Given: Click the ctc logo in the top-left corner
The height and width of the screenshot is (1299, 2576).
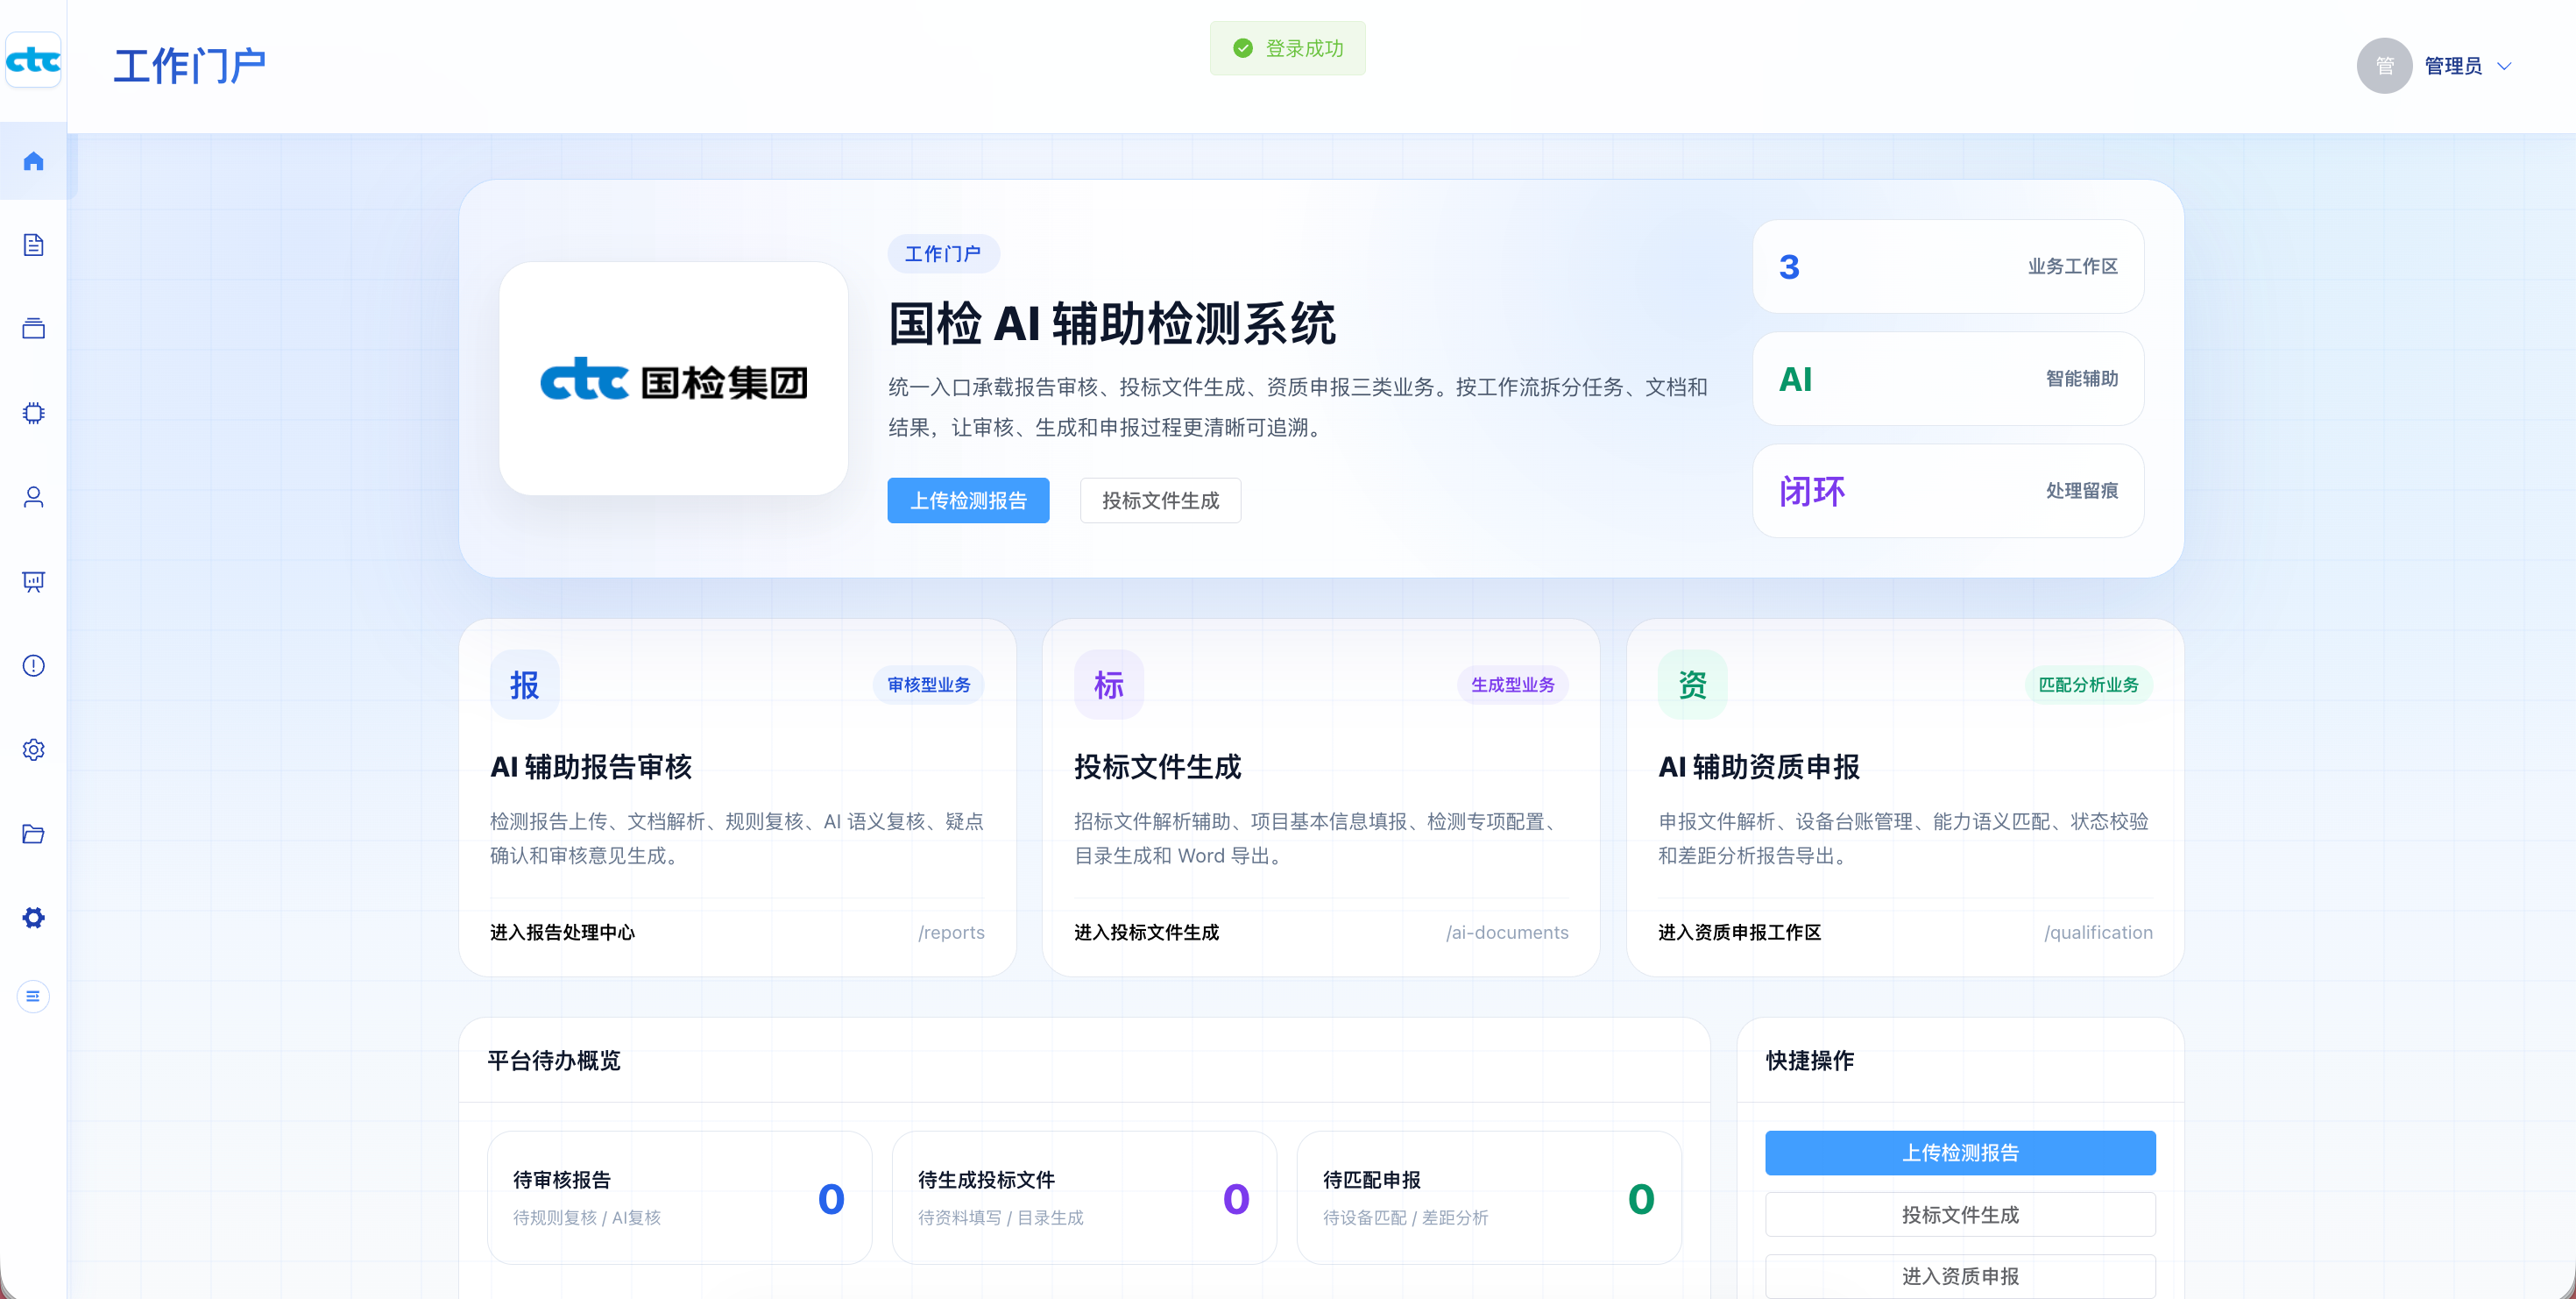Looking at the screenshot, I should pos(33,60).
